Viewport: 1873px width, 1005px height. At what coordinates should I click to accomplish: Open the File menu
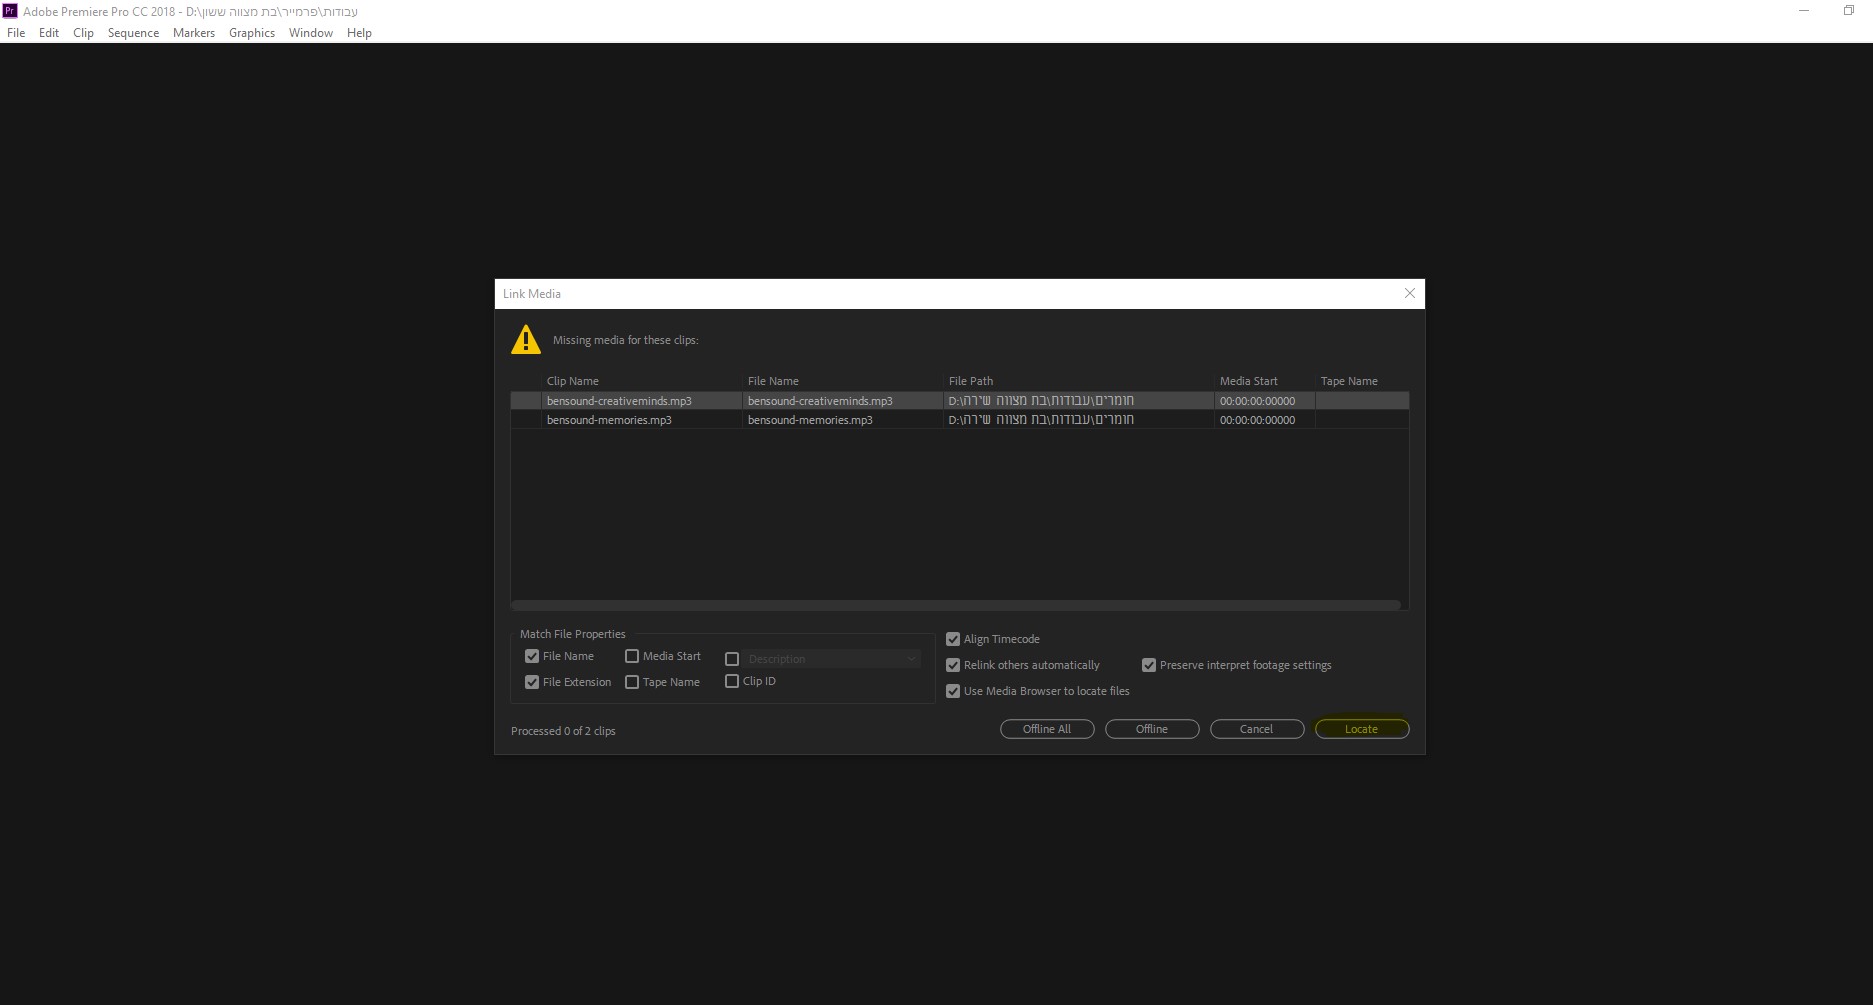tap(16, 33)
